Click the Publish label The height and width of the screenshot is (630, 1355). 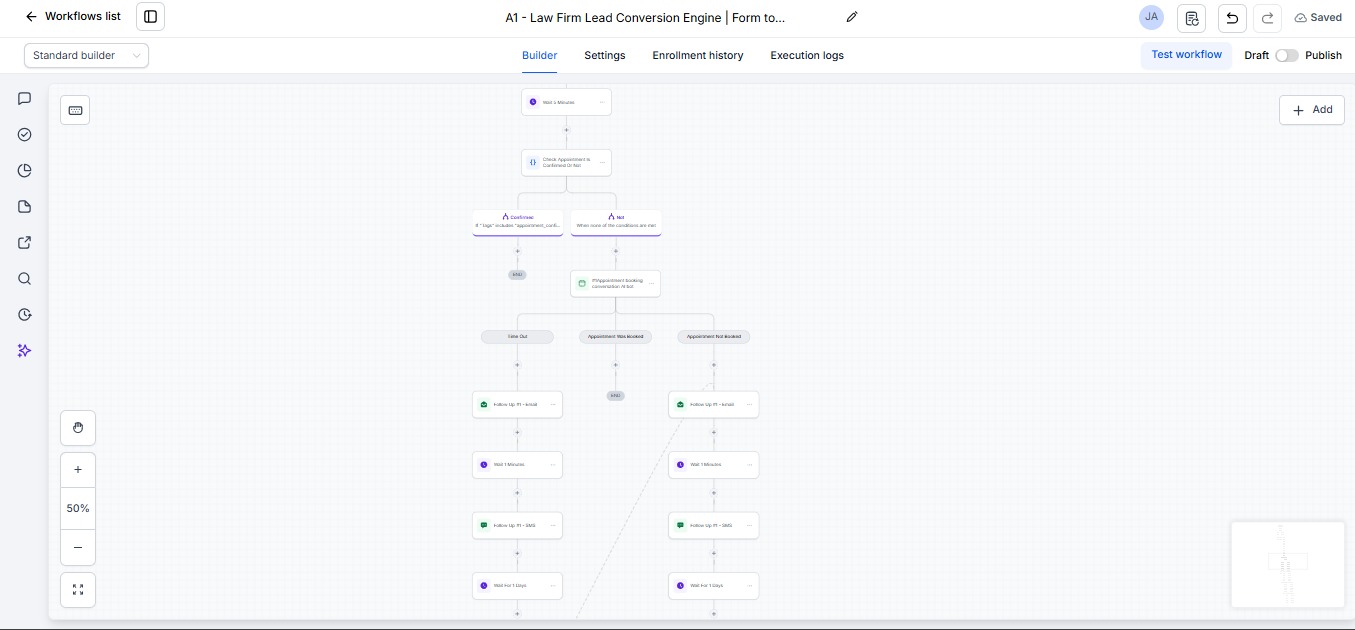click(1323, 56)
